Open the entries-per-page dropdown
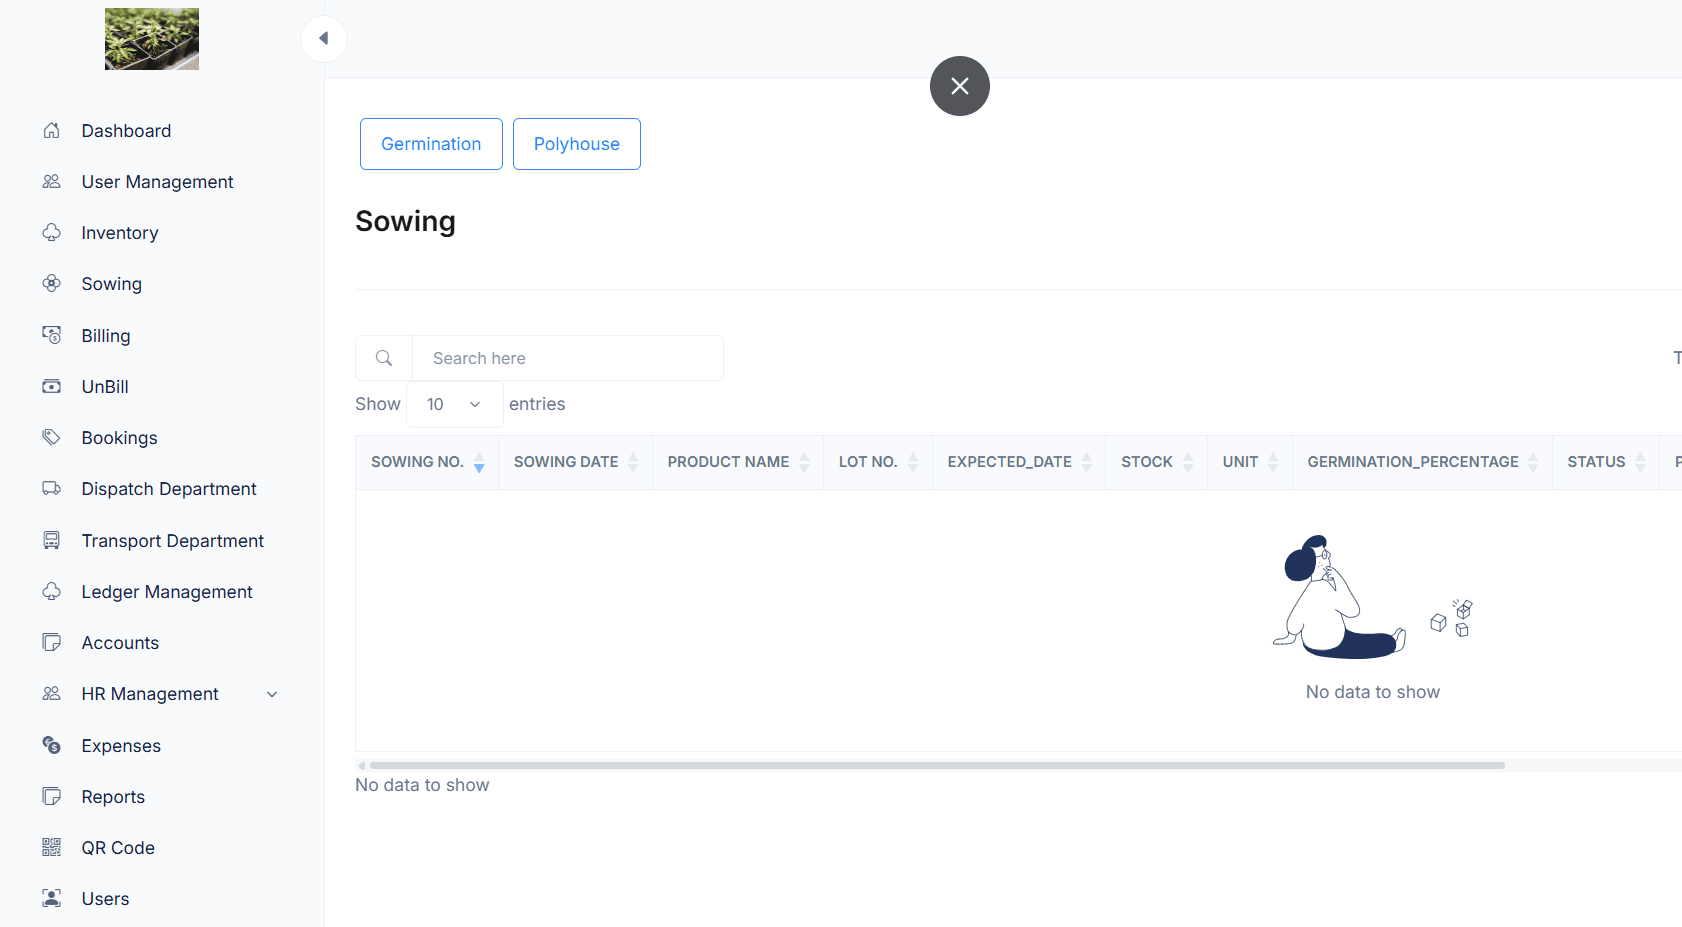 click(x=454, y=404)
